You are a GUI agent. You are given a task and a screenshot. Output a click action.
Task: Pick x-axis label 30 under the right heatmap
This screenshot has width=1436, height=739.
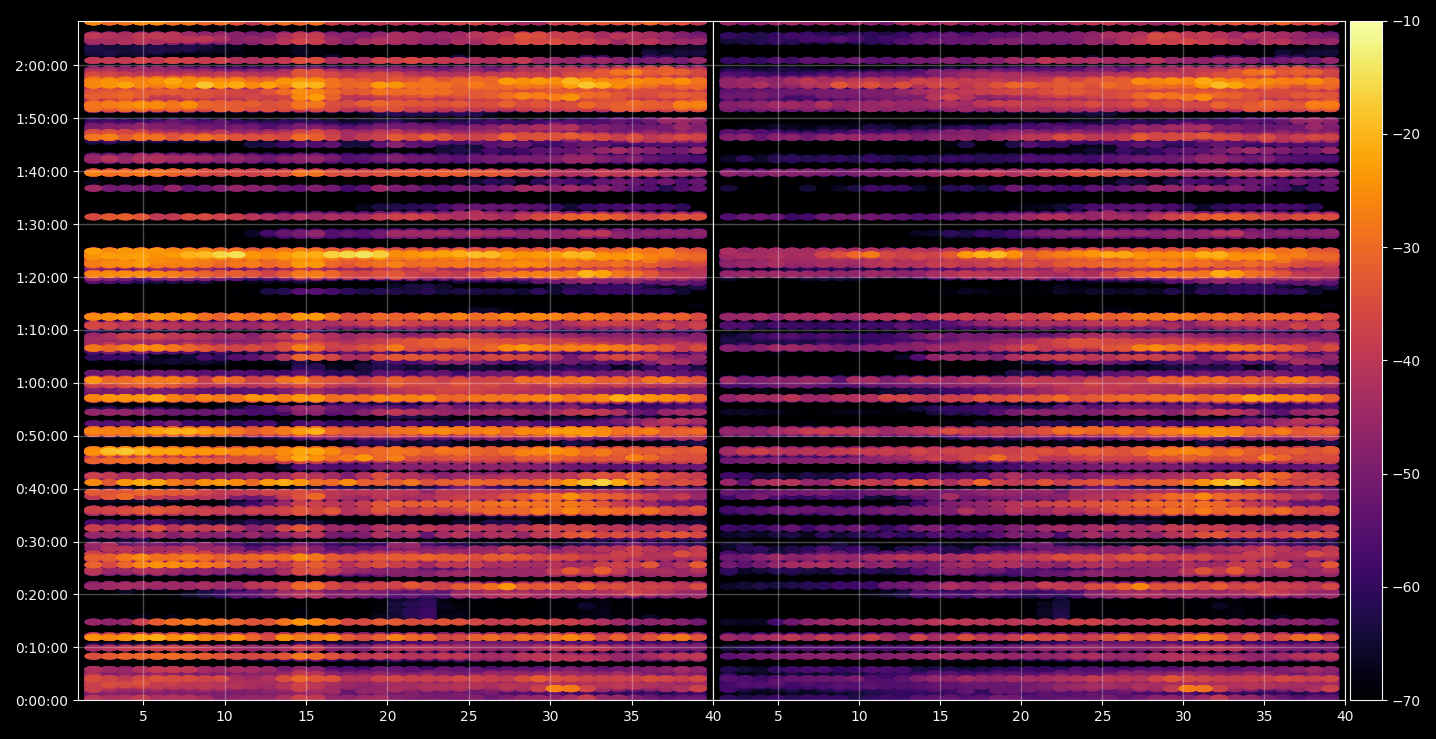tap(1183, 716)
